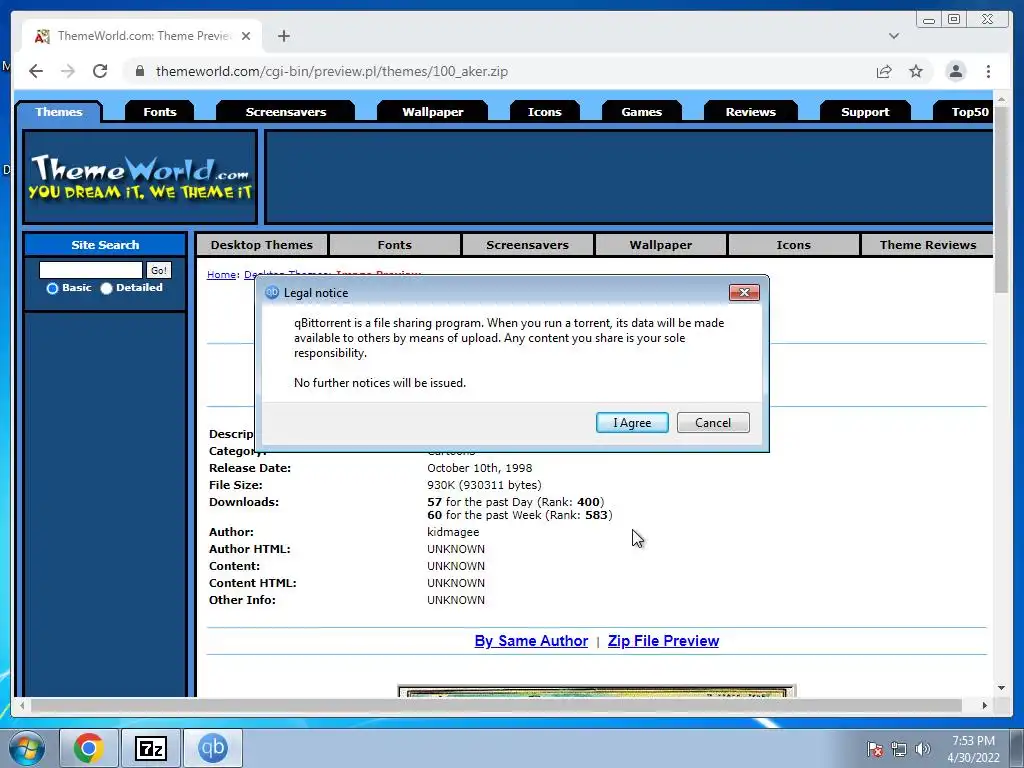Click the gray Icons menu item
Screen dimensions: 1024x768
click(793, 245)
